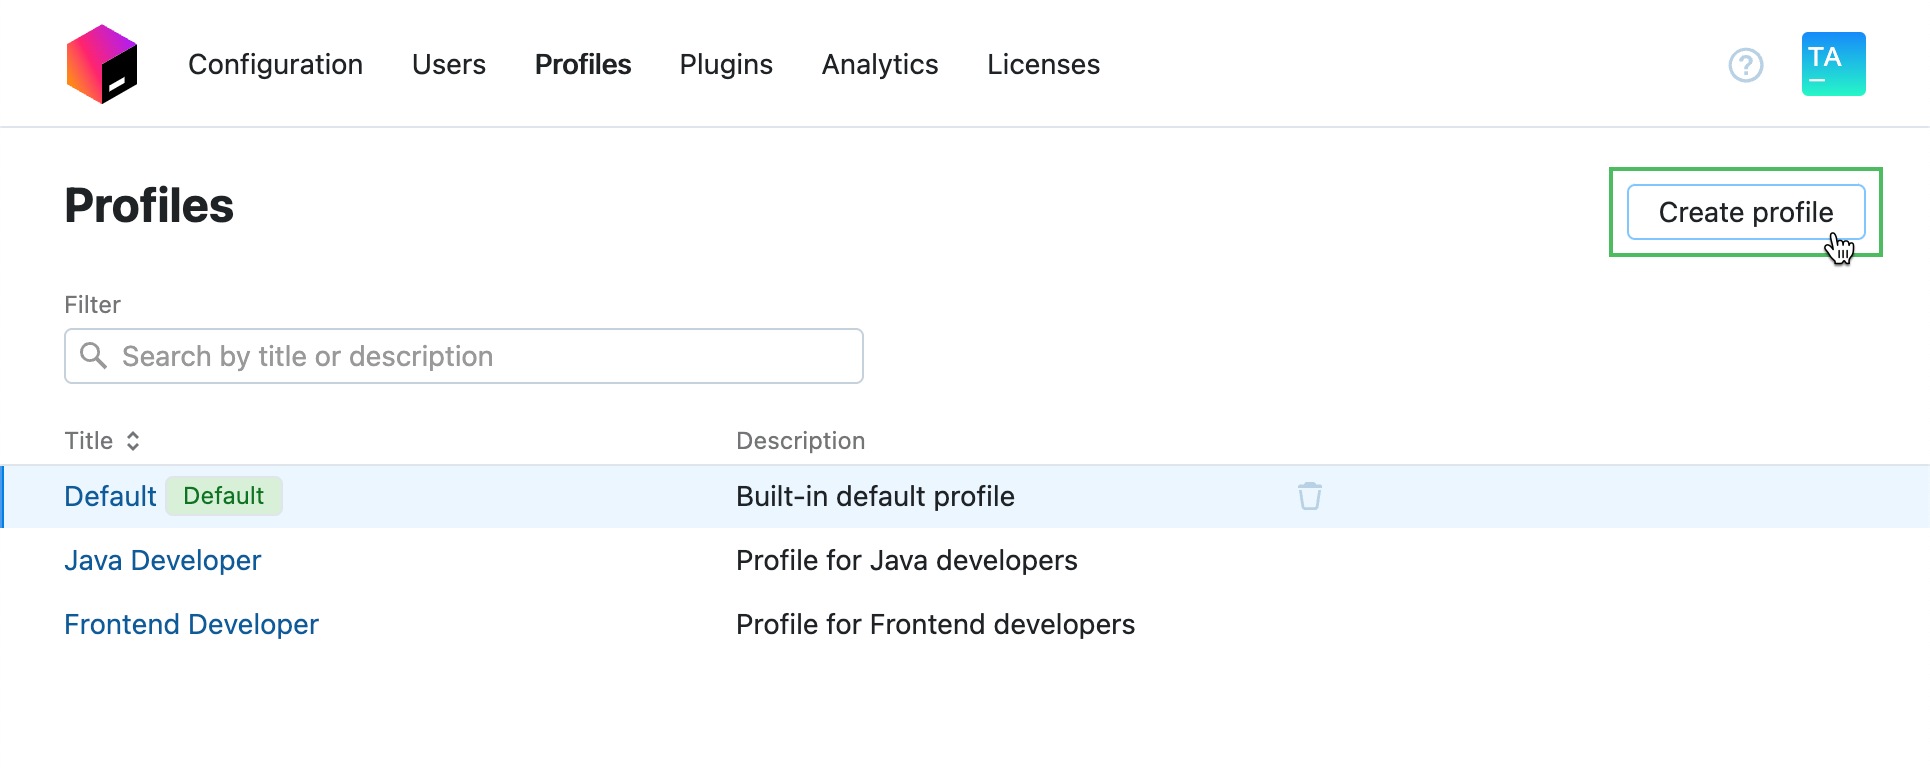Viewport: 1930px width, 770px height.
Task: Navigate to the Licenses tab
Action: coord(1043,64)
